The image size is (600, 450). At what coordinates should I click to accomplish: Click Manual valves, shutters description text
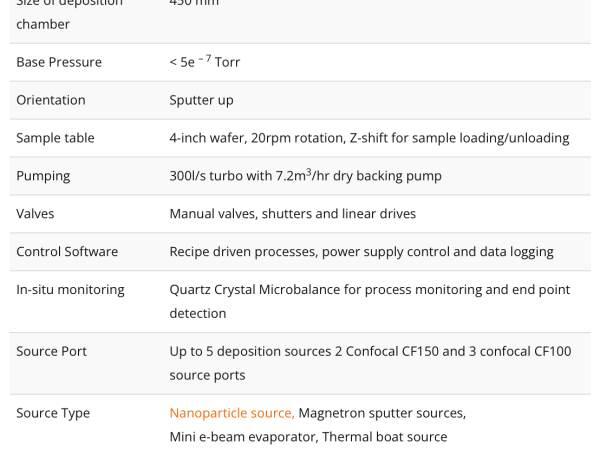pos(293,214)
